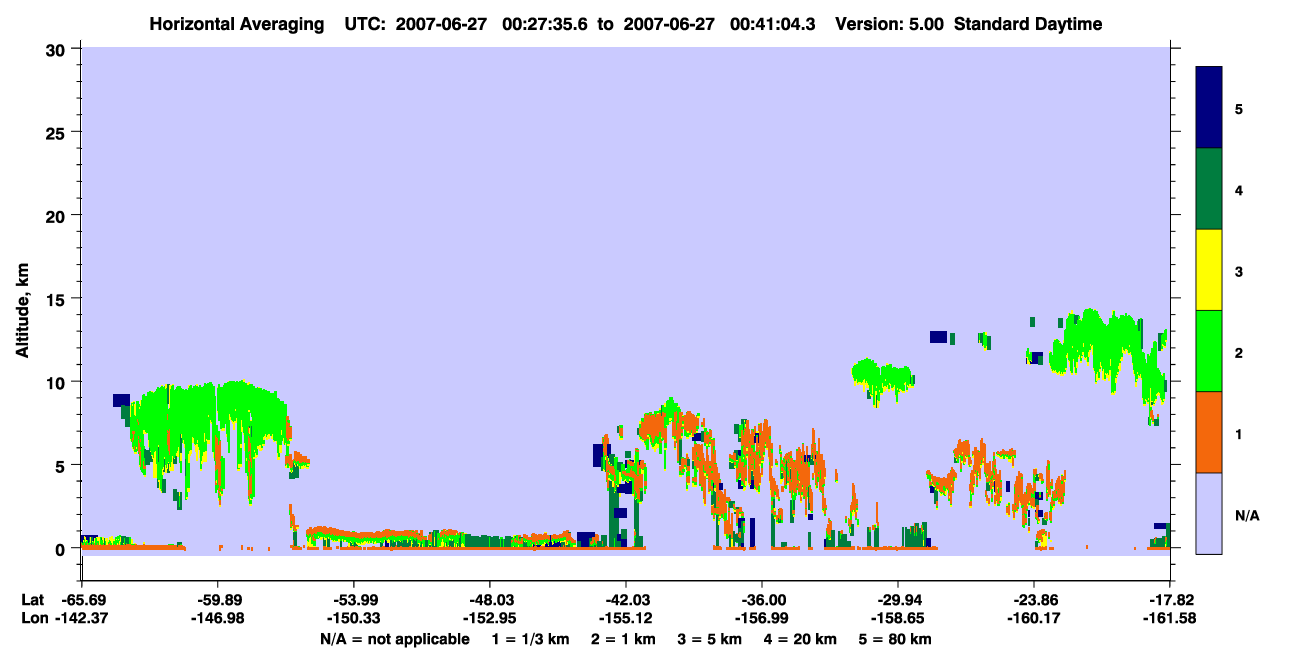
Task: Click the '4 = 20 km' legend note
Action: coord(798,639)
